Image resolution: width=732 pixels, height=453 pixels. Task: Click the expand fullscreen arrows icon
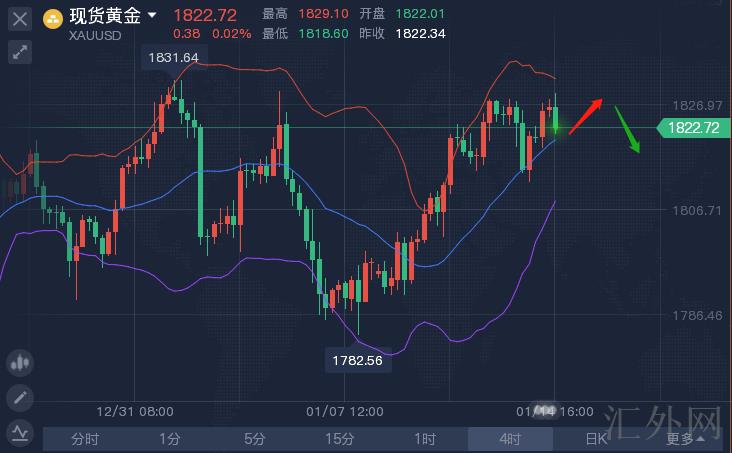coord(20,53)
